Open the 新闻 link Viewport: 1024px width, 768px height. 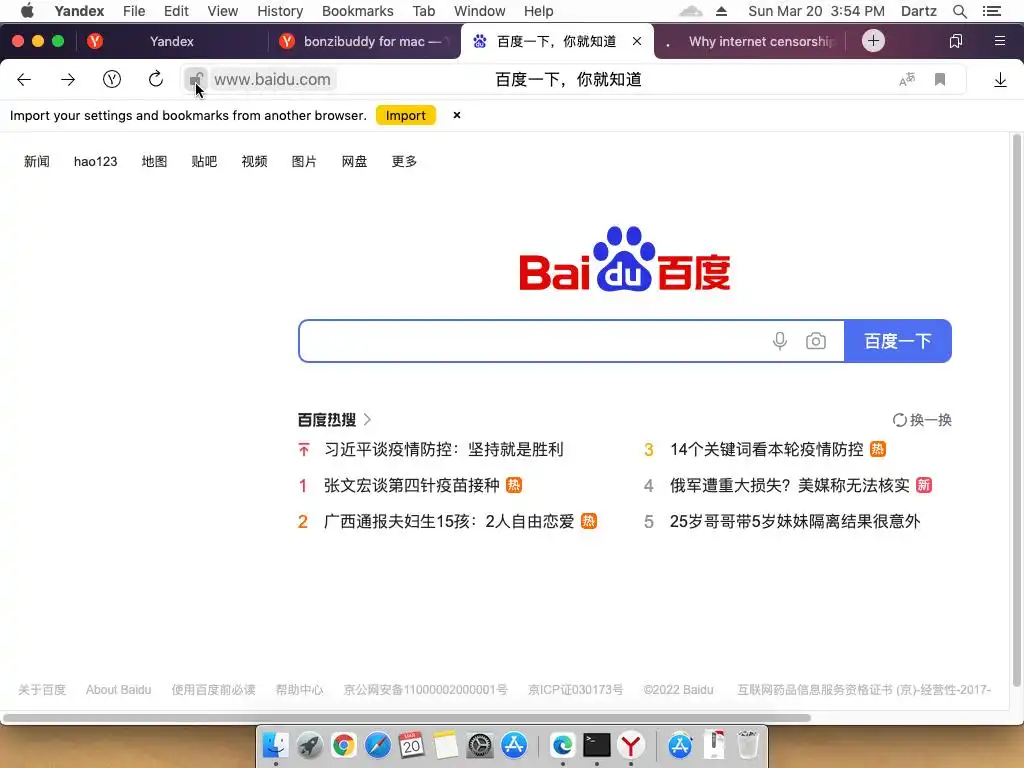(37, 161)
